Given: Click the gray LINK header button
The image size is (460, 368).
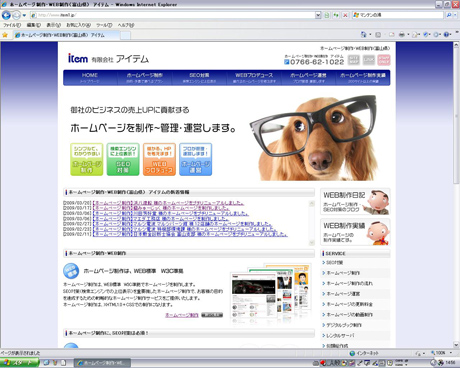Looking at the screenshot, I should pyautogui.click(x=369, y=60).
